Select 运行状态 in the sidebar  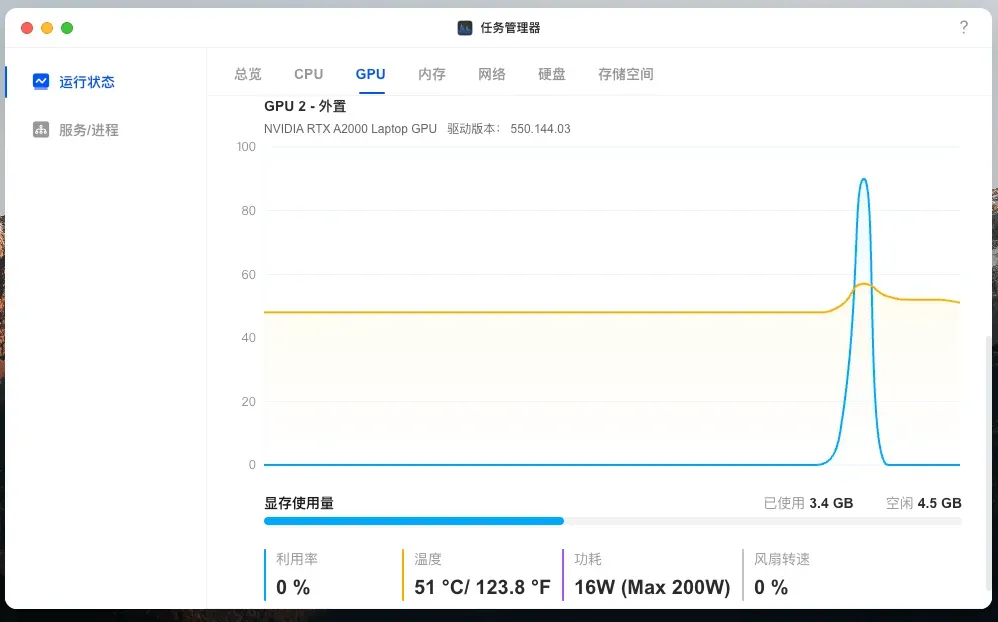(x=87, y=82)
